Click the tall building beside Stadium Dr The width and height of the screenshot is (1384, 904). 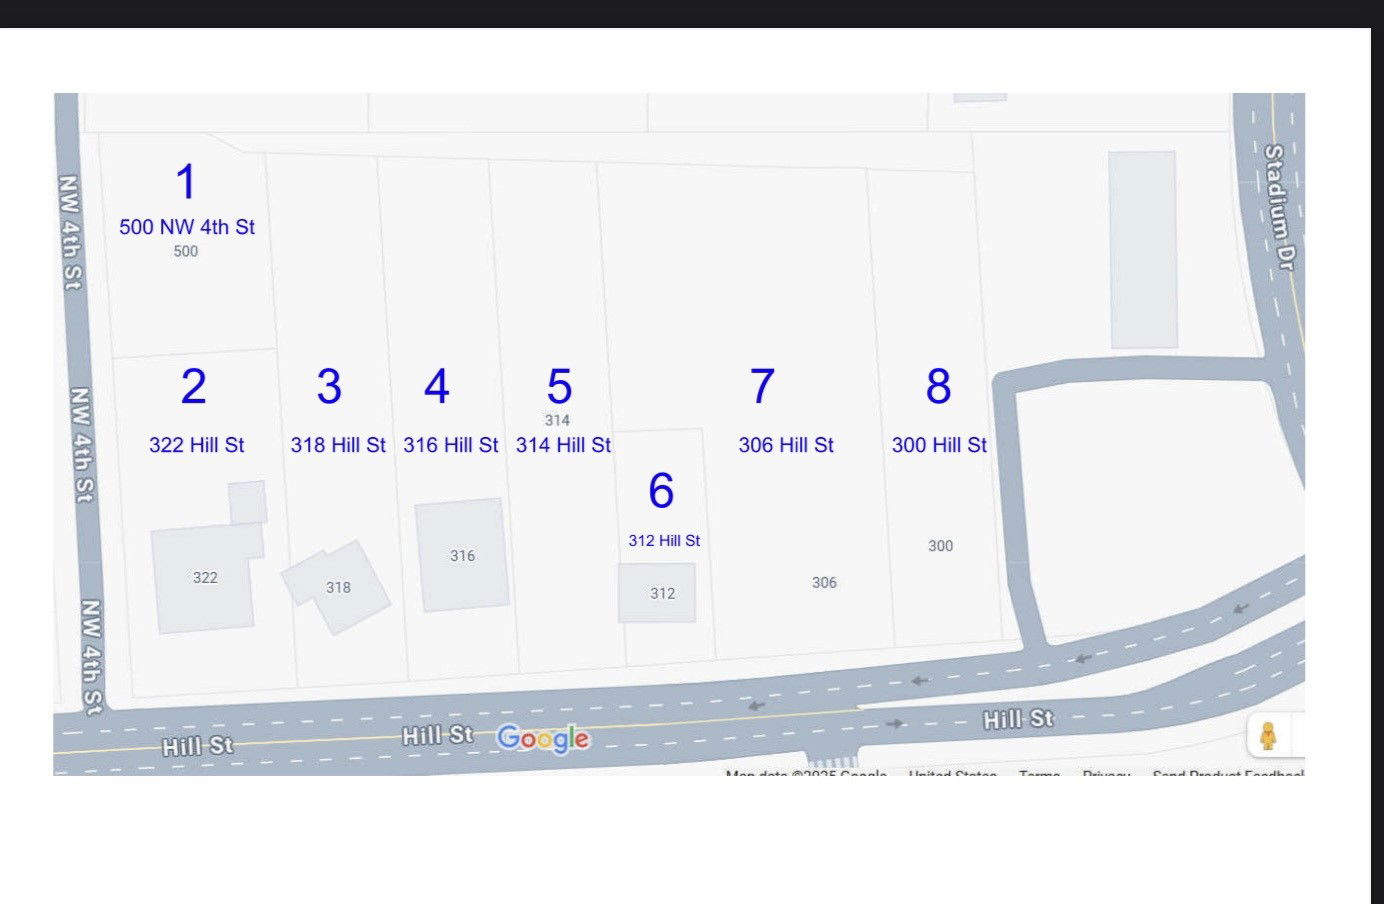coord(1143,250)
